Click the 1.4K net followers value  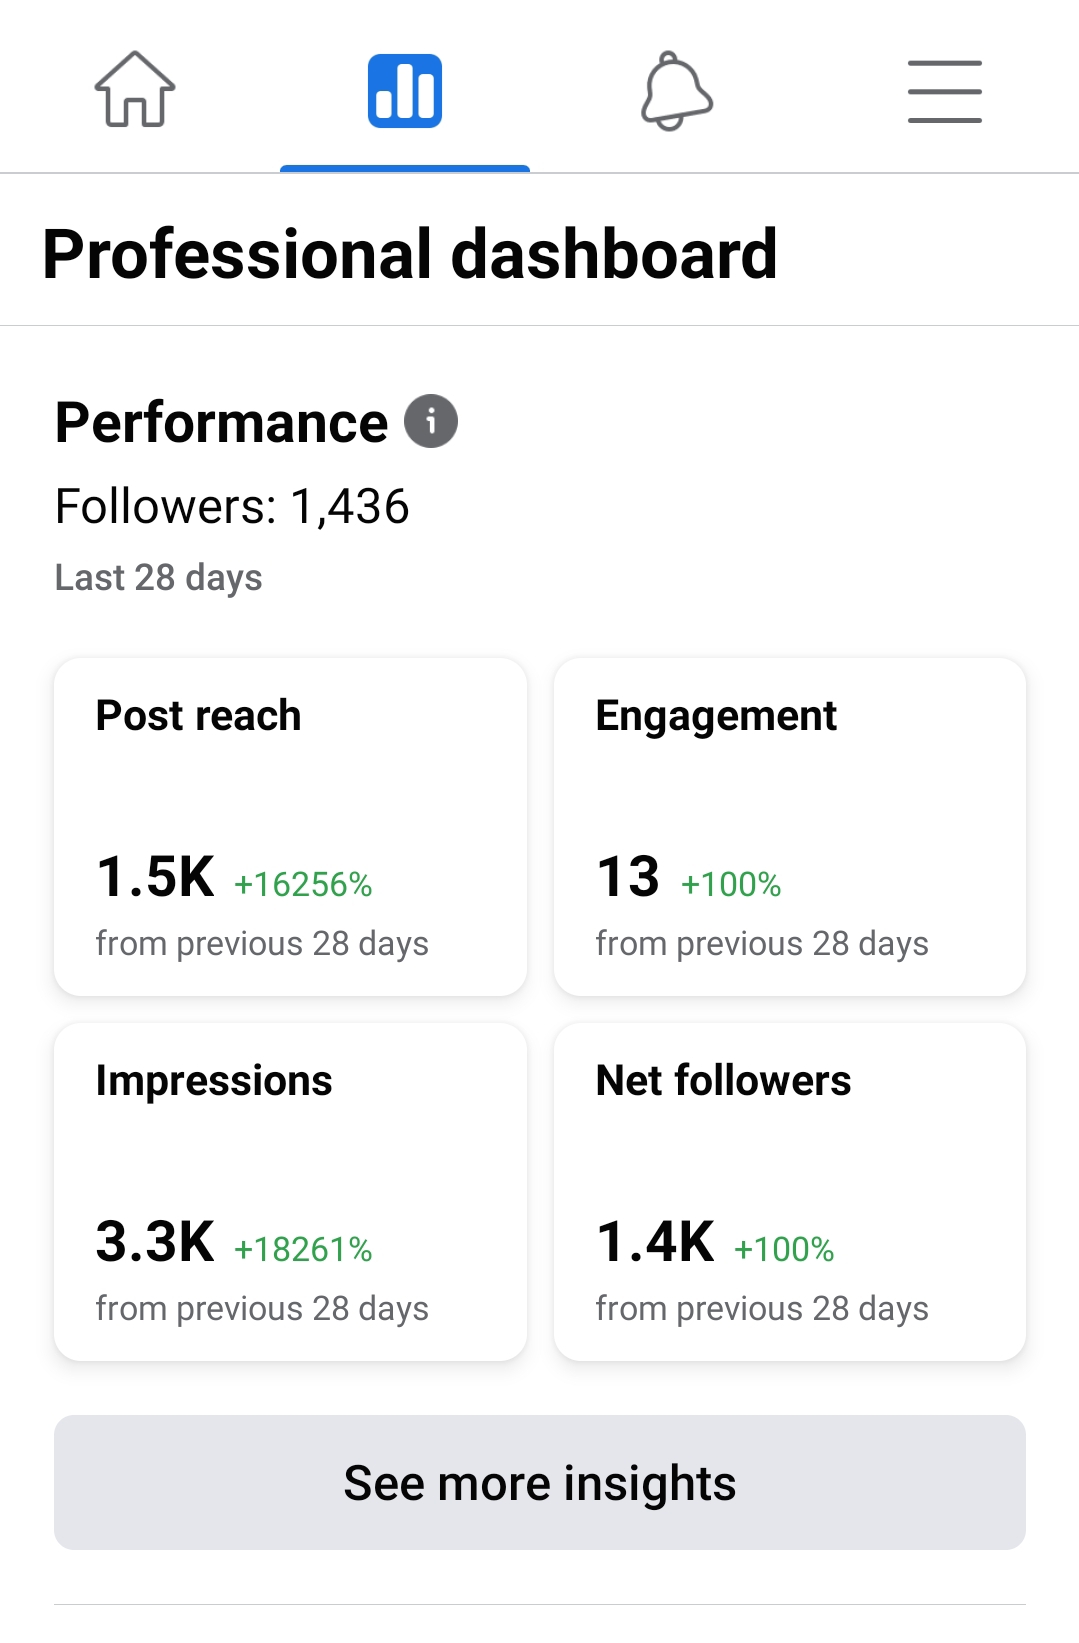click(655, 1242)
